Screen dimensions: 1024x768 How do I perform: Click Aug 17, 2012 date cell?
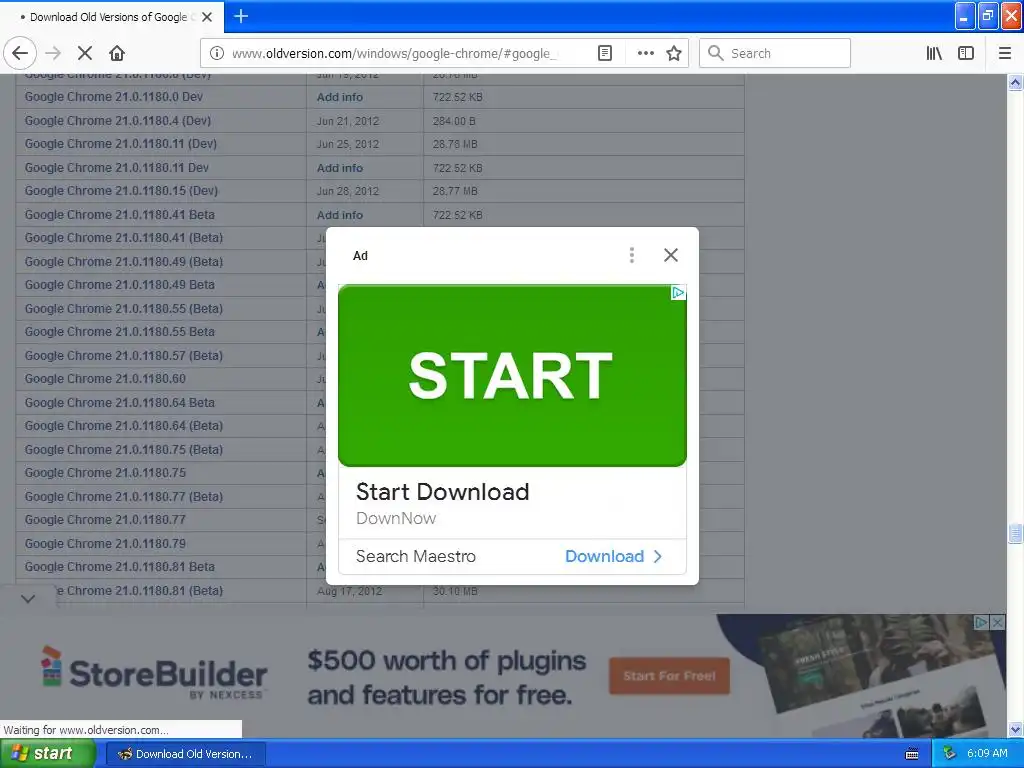pos(349,592)
